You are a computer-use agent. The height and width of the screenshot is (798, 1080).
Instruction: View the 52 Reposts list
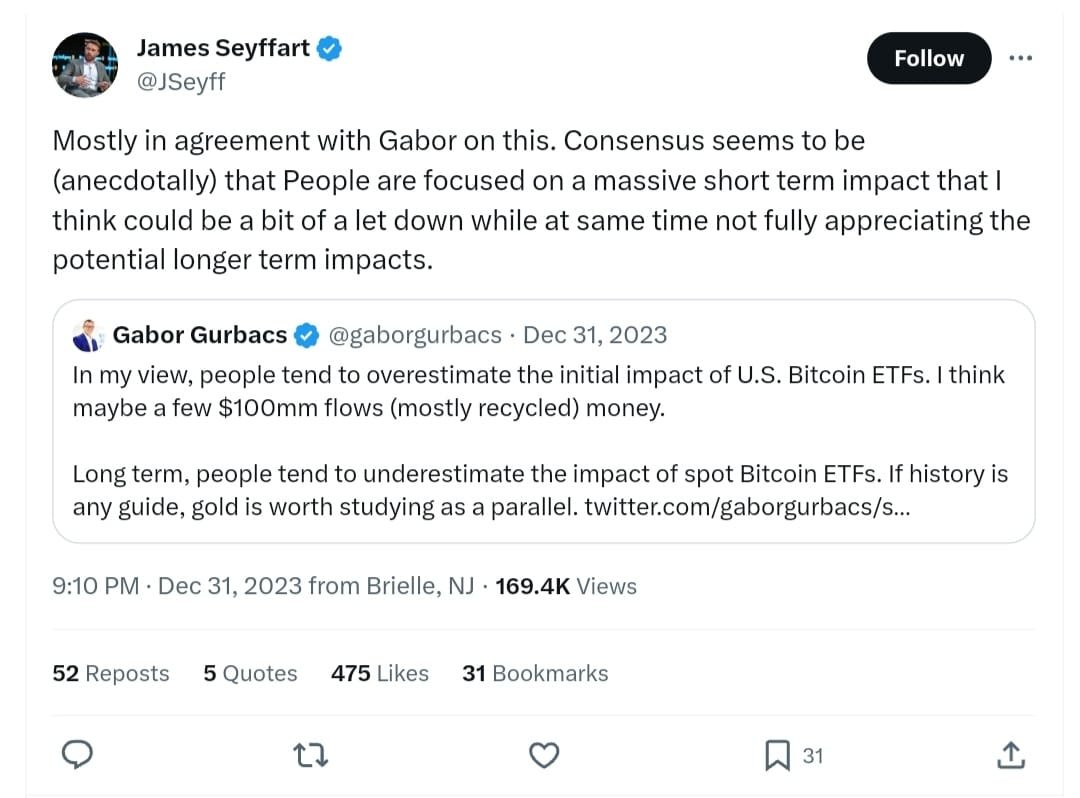coord(110,674)
